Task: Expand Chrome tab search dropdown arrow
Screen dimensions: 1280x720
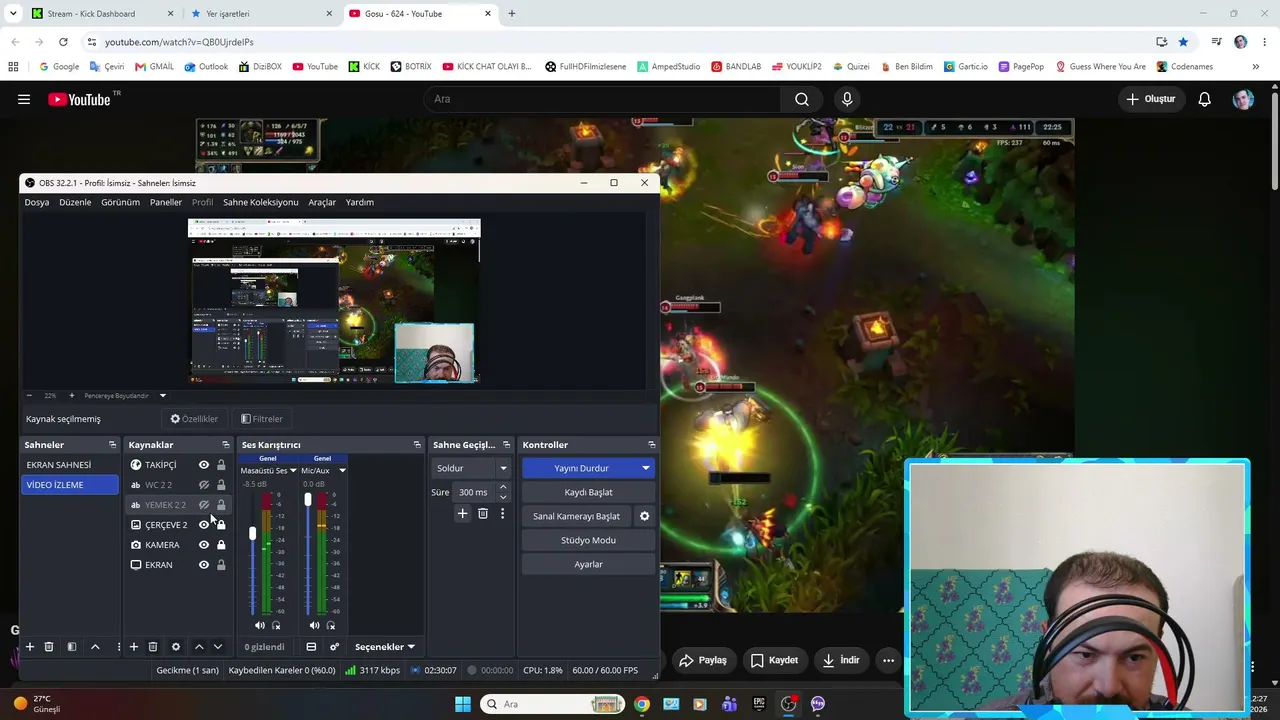Action: click(x=13, y=14)
